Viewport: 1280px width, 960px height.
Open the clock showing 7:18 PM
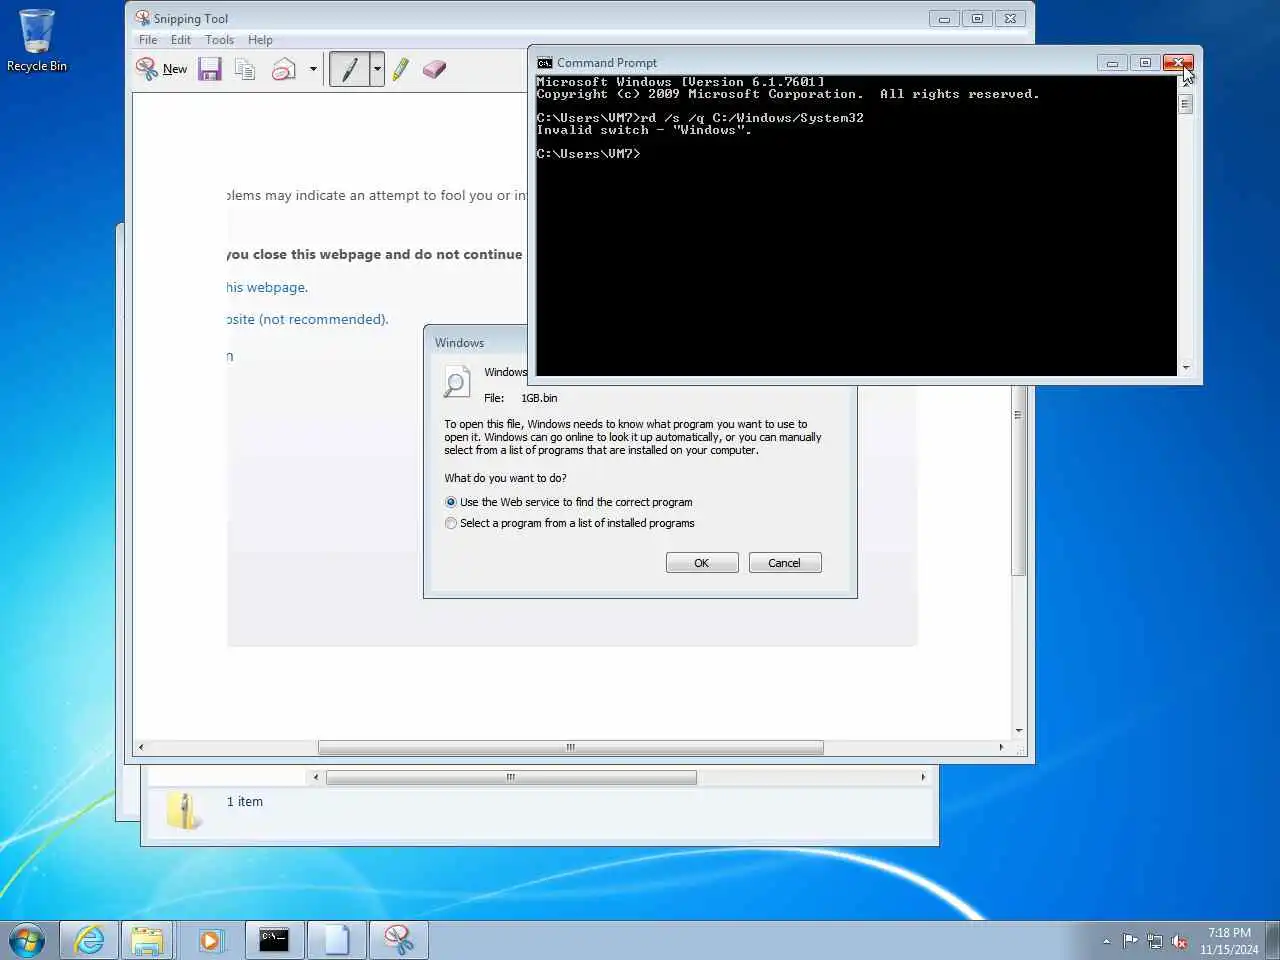point(1229,941)
